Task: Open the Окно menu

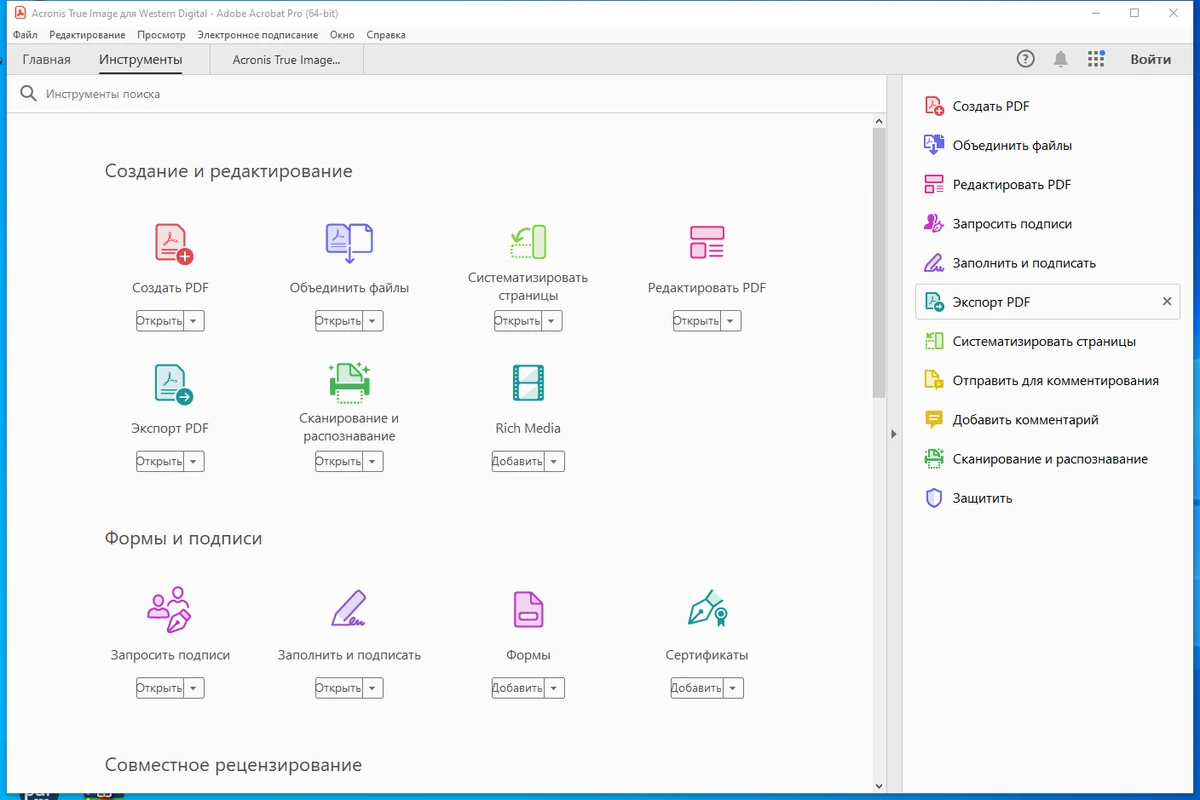Action: click(342, 35)
